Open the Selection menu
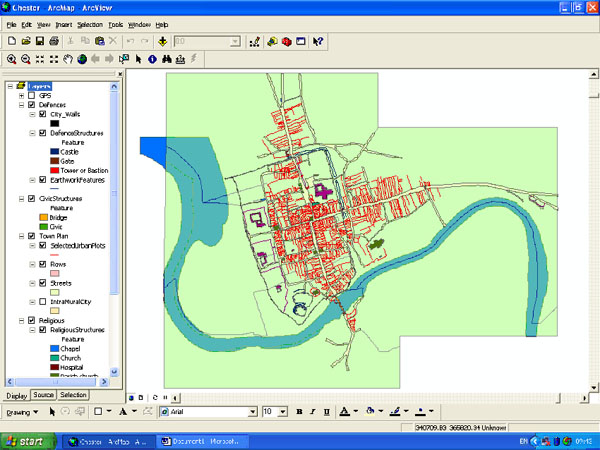Viewport: 600px width, 450px height. (x=89, y=23)
